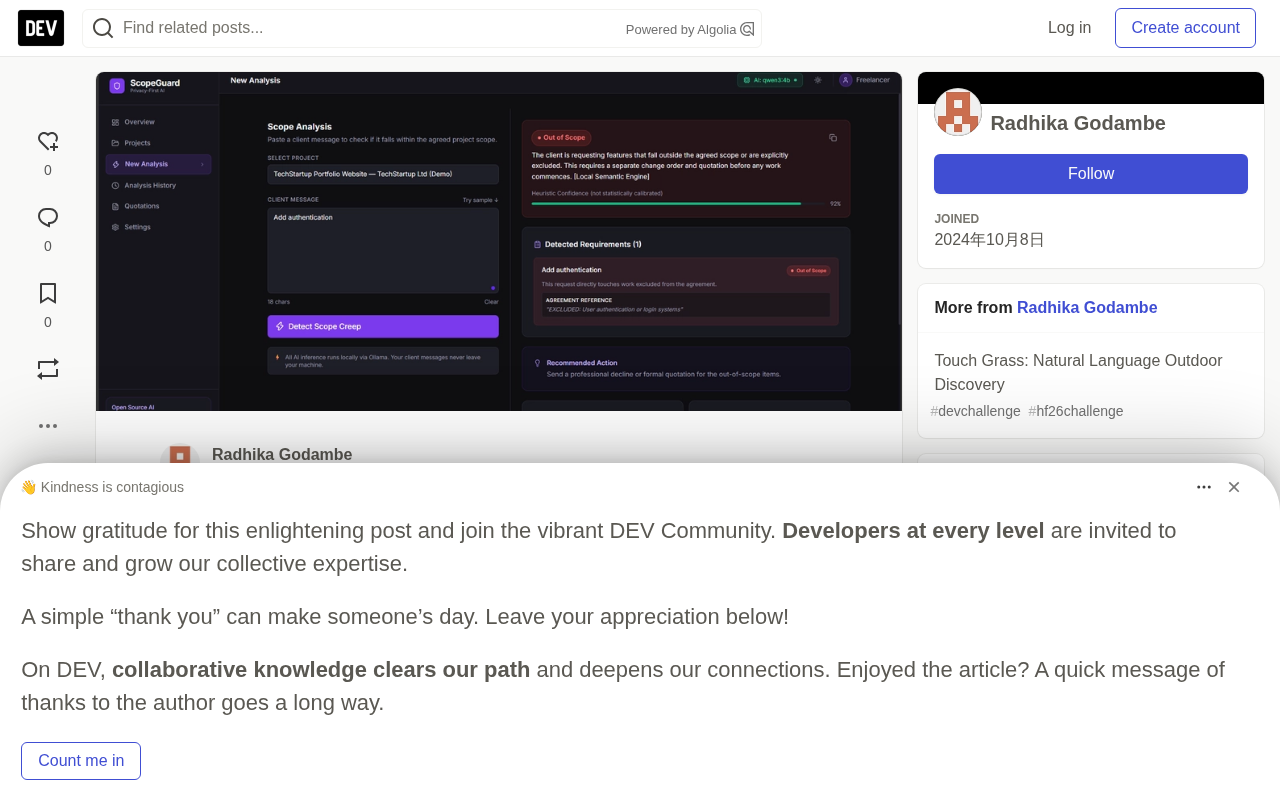Open comments via speech bubble icon
The width and height of the screenshot is (1280, 800).
coord(48,218)
